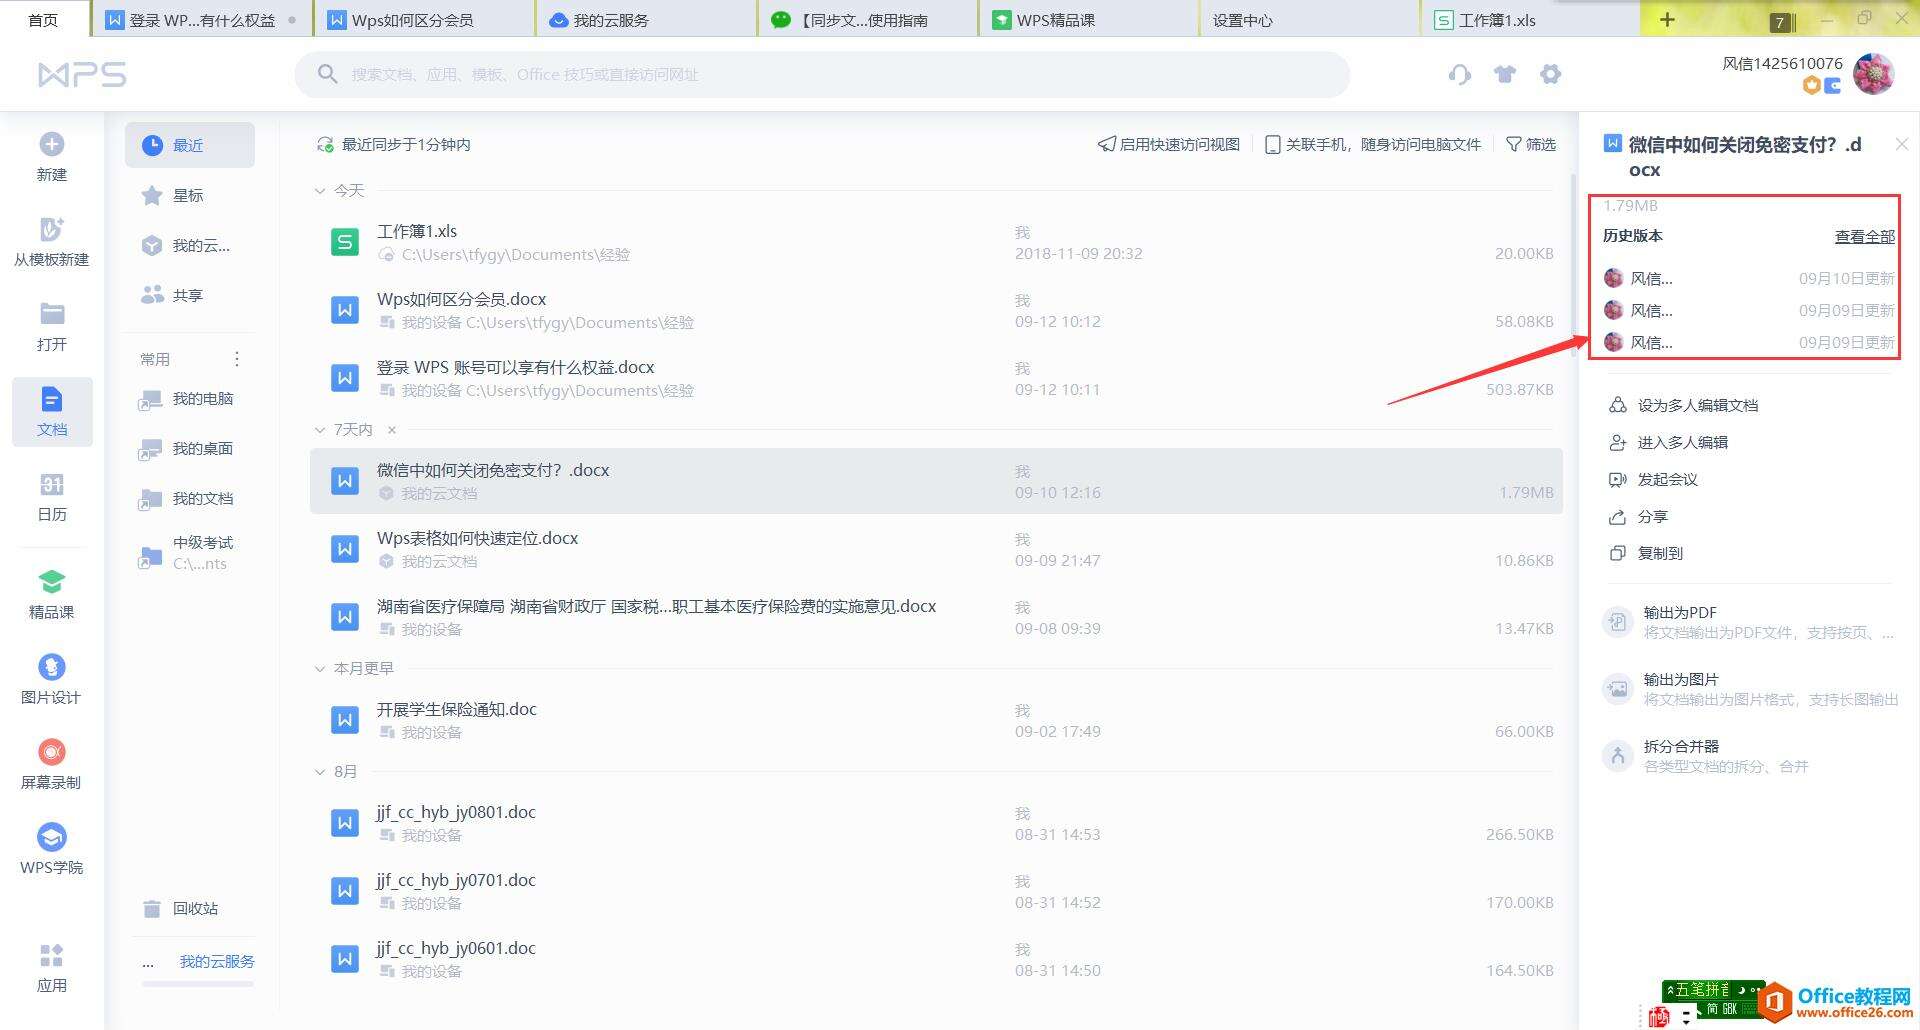Open the 日历 calendar icon

point(52,485)
